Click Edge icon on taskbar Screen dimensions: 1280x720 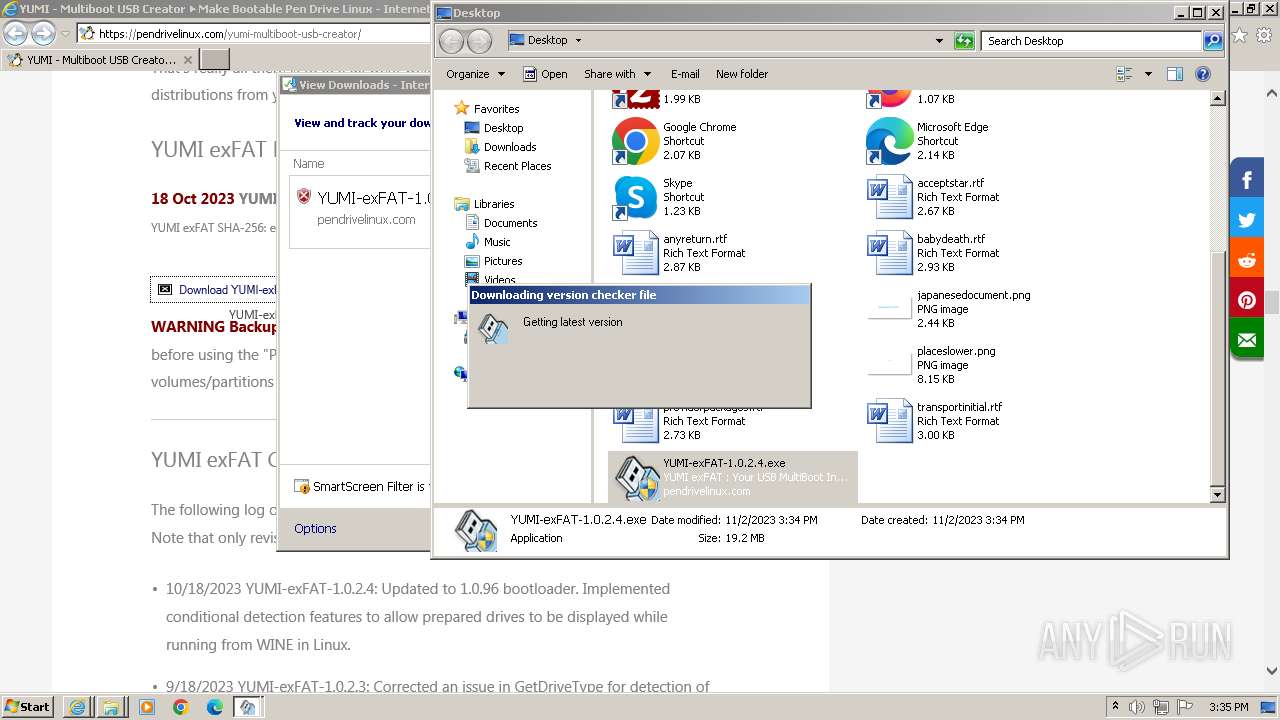pos(215,707)
